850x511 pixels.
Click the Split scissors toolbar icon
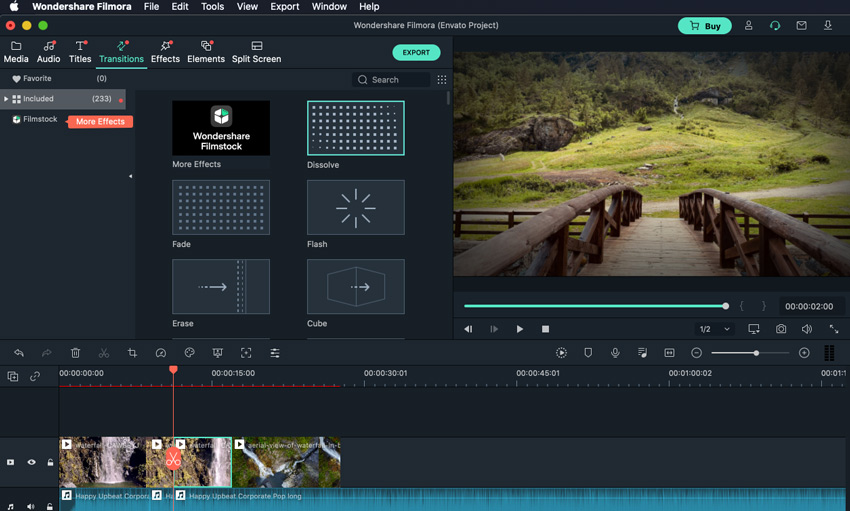tap(104, 353)
